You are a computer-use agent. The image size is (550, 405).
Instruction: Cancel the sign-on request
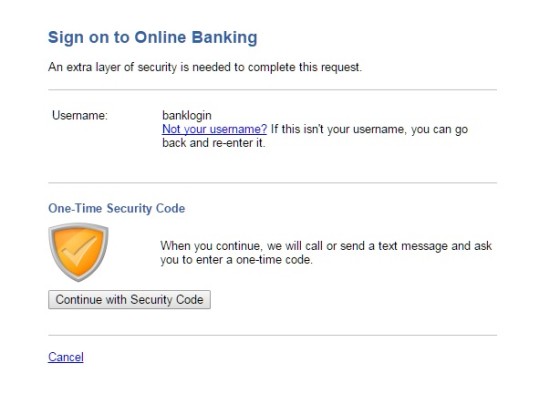pyautogui.click(x=66, y=357)
